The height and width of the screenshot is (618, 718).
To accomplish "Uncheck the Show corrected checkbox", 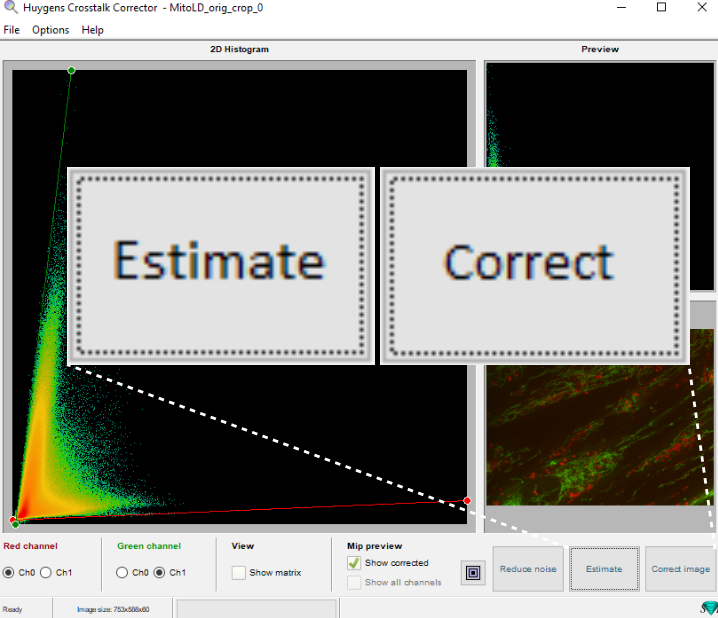I will [354, 563].
